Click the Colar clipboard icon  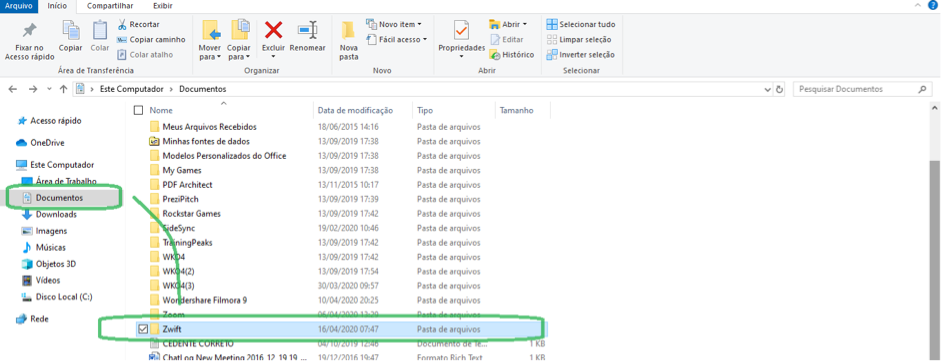(x=100, y=30)
